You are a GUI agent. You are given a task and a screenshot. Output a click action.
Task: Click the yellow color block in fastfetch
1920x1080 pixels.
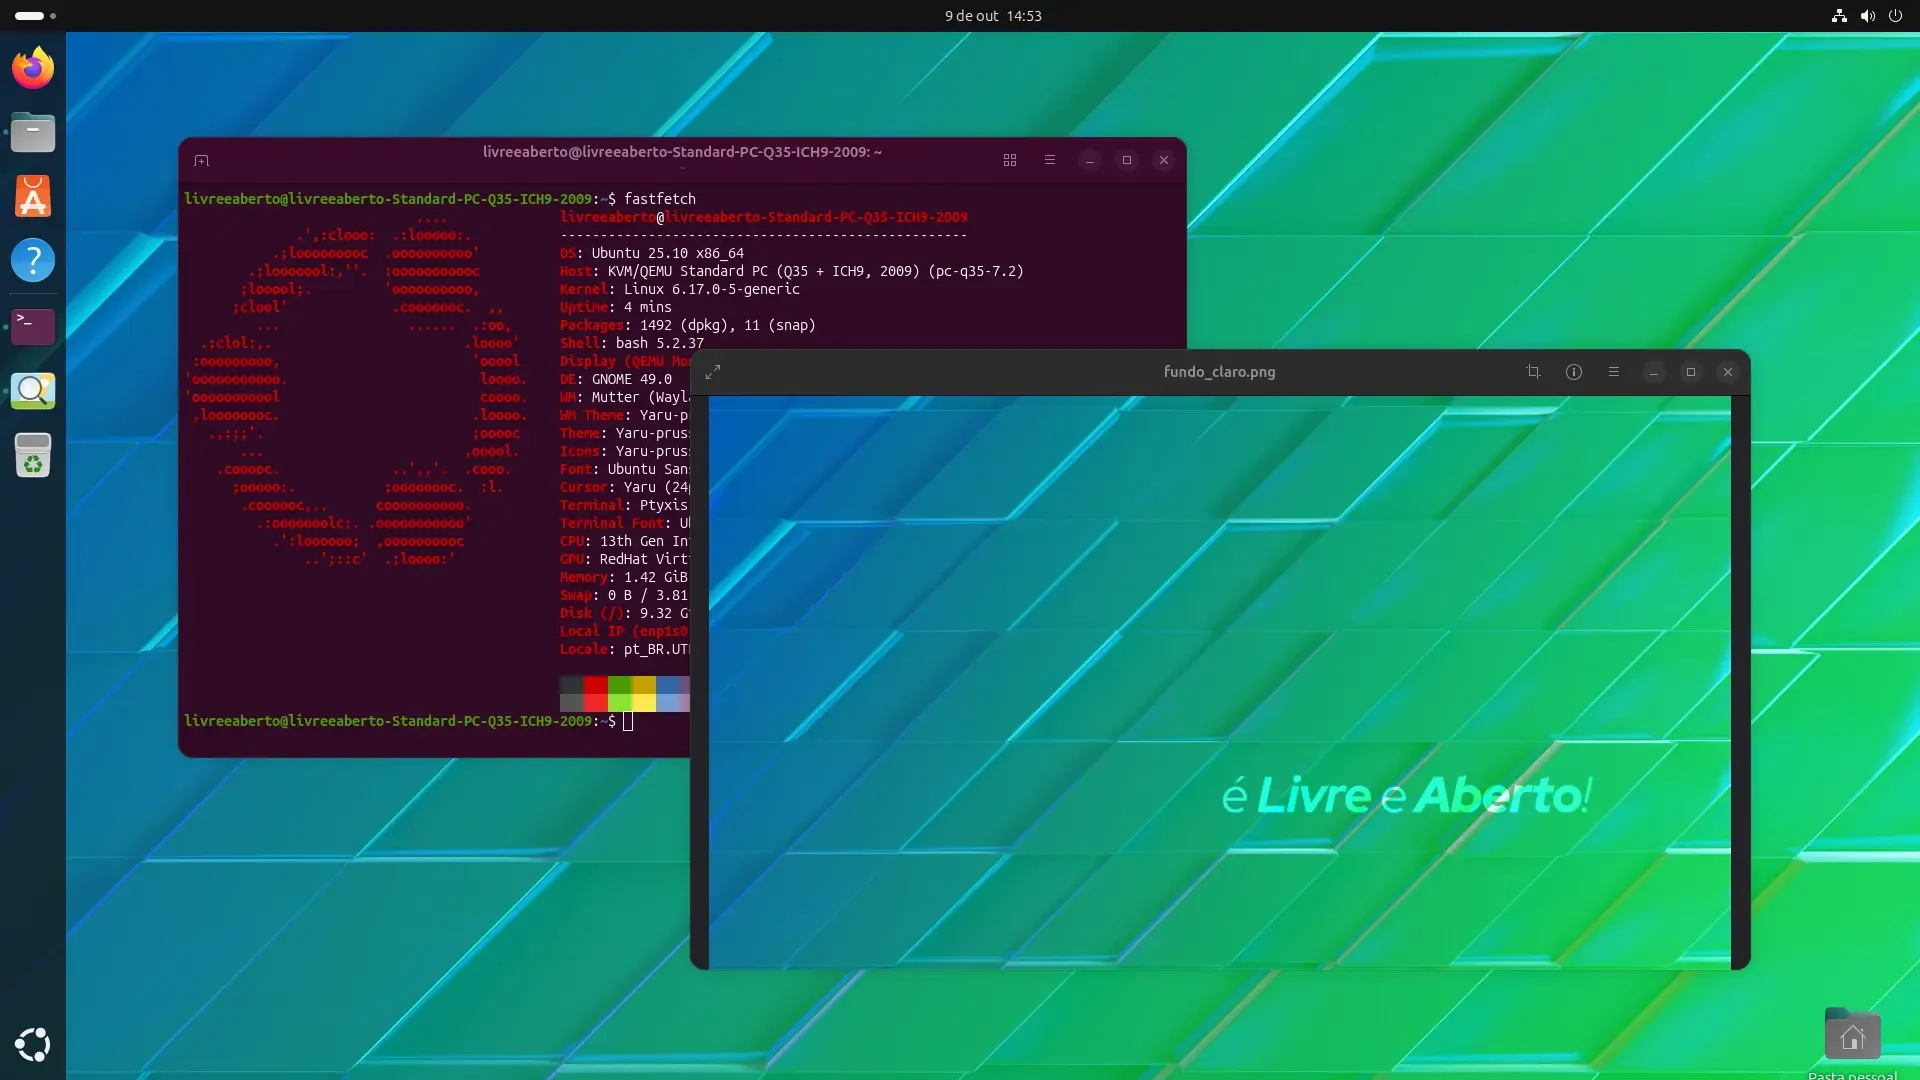point(644,694)
